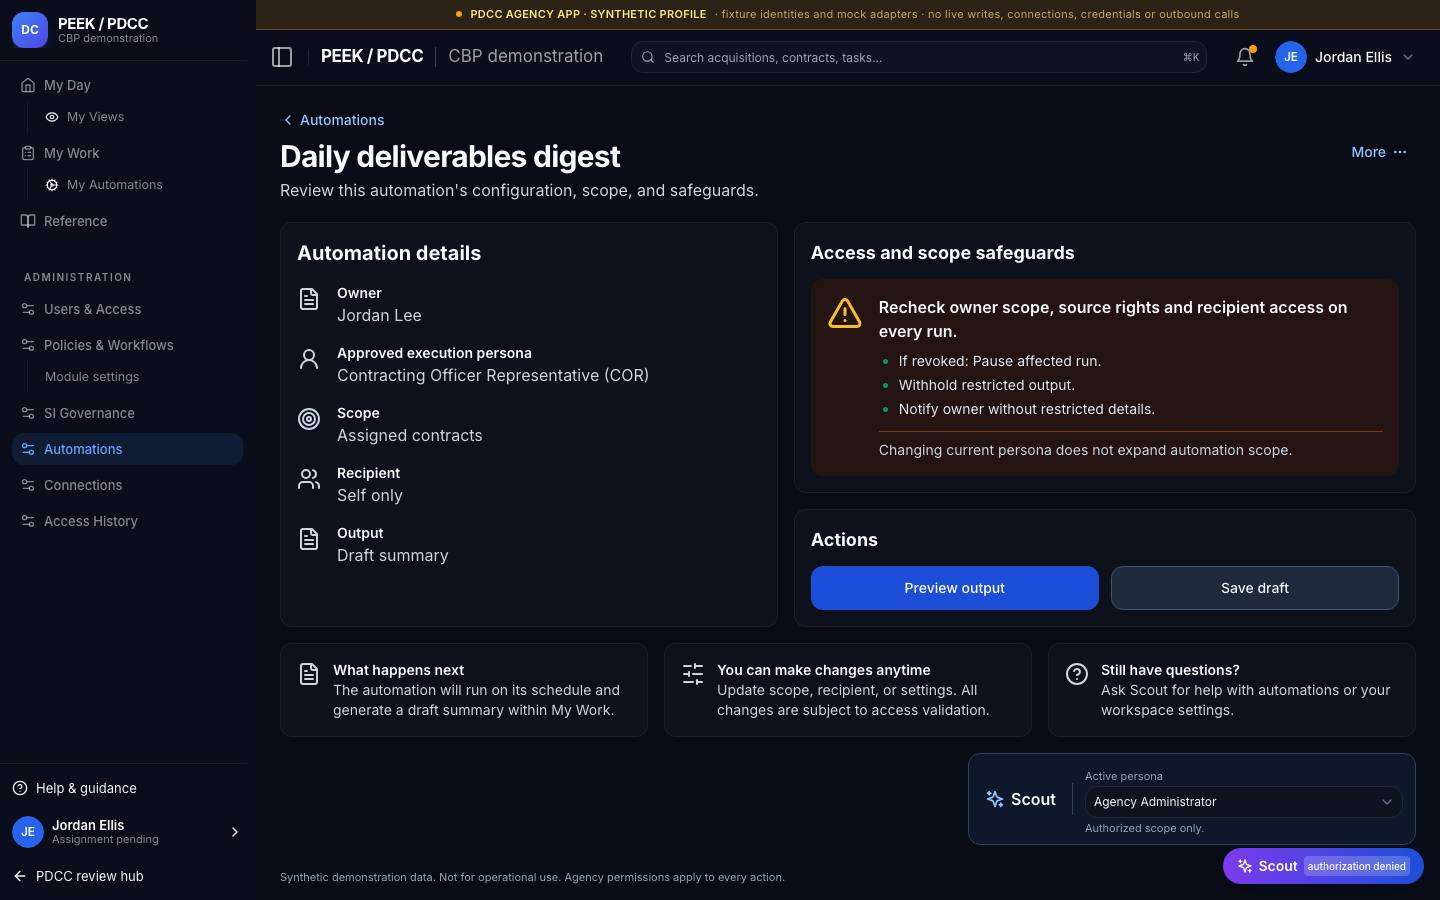The width and height of the screenshot is (1440, 900).
Task: Open Policies & Workflows
Action: coord(127,345)
